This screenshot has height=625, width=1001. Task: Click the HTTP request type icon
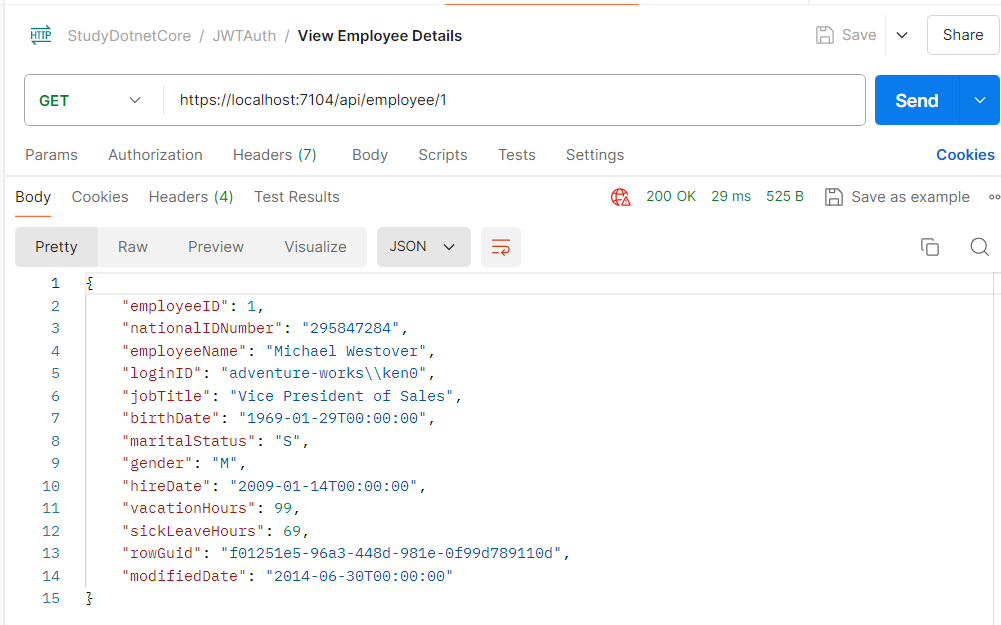pyautogui.click(x=41, y=35)
